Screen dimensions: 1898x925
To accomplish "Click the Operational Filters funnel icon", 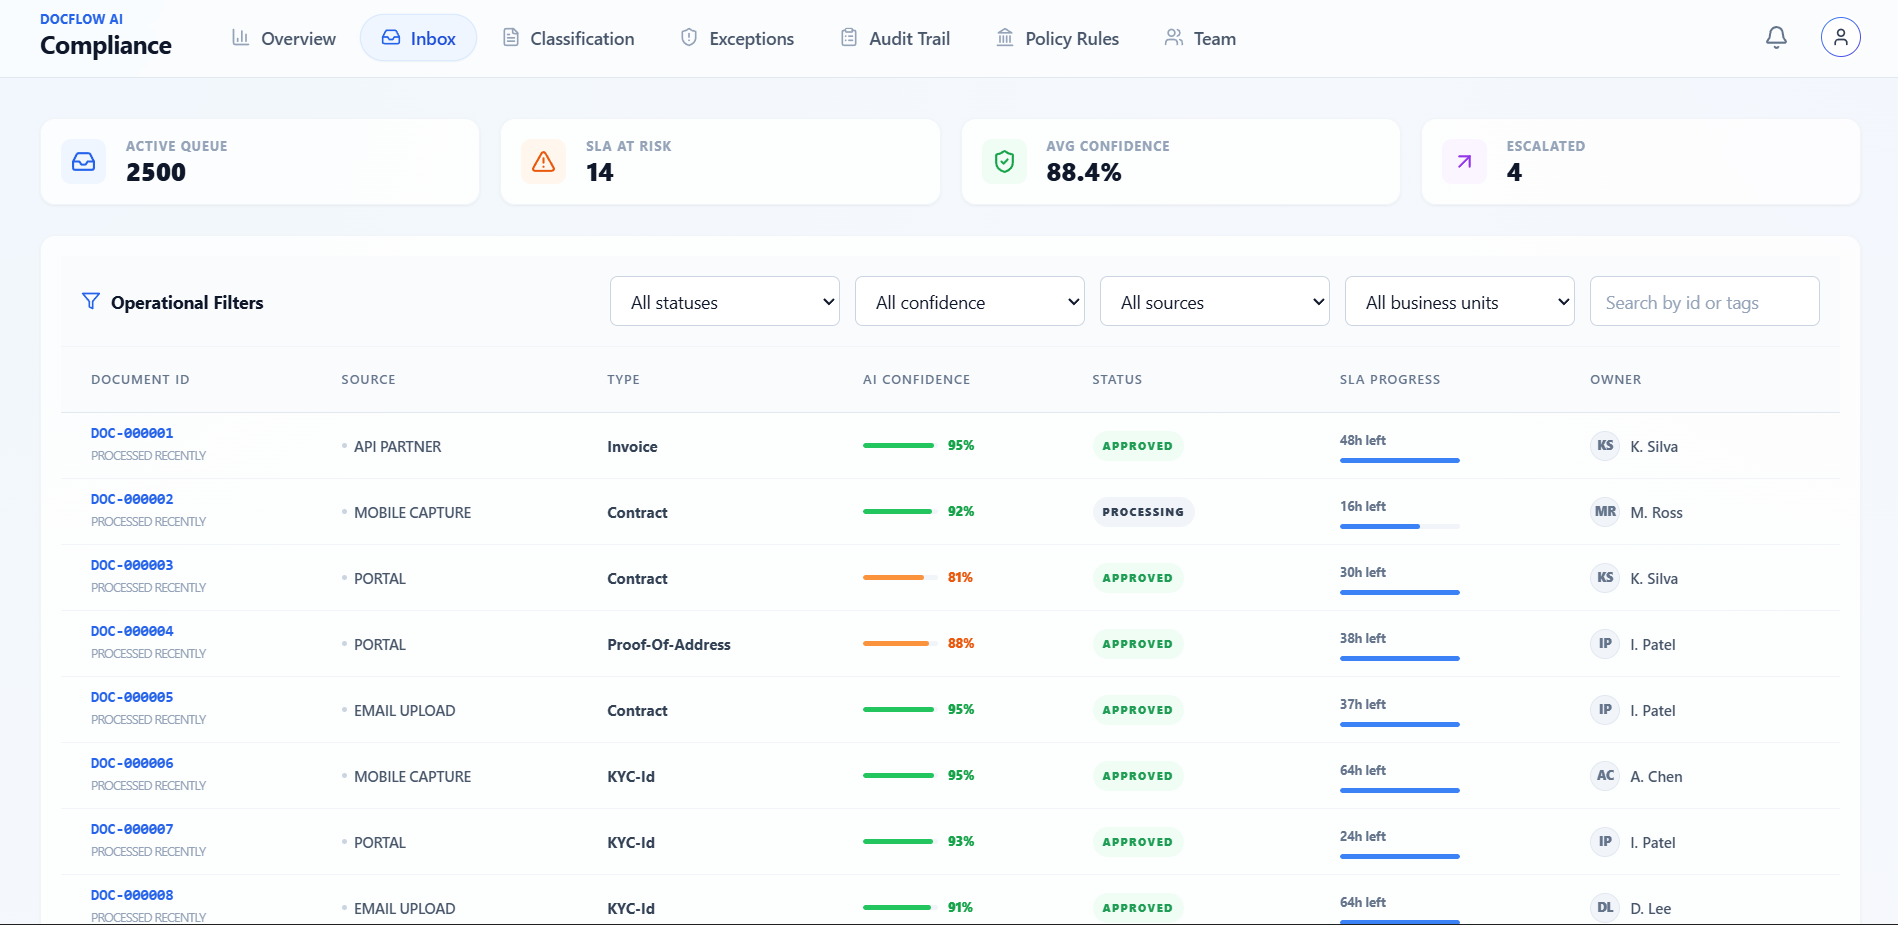I will tap(91, 301).
